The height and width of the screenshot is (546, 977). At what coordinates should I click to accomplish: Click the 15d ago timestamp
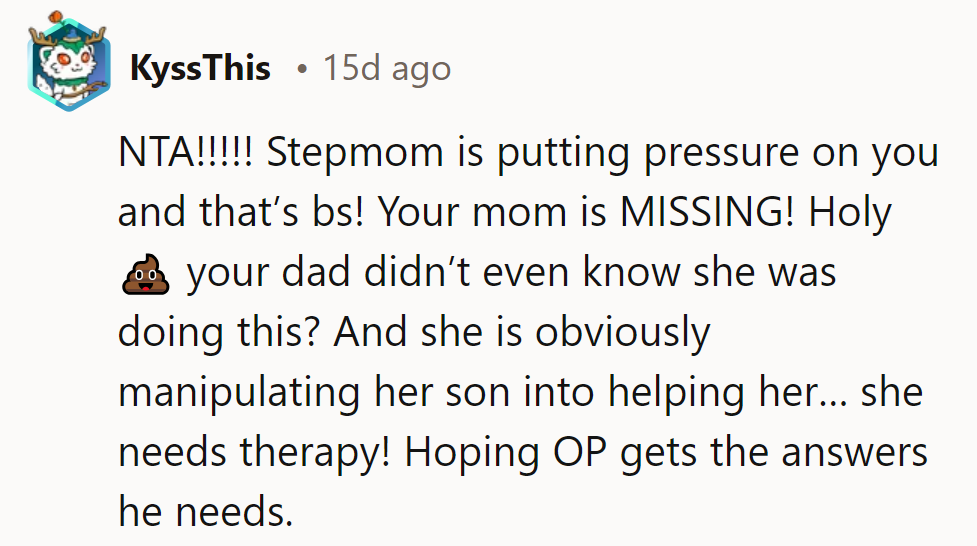tap(386, 68)
